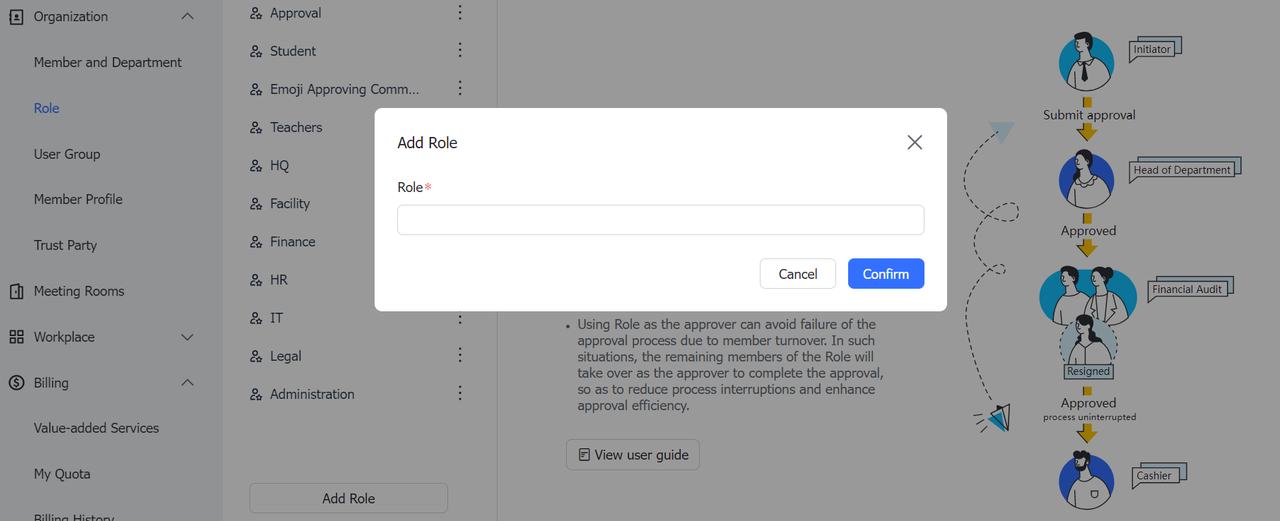
Task: Click Add Role button below list
Action: pos(348,498)
